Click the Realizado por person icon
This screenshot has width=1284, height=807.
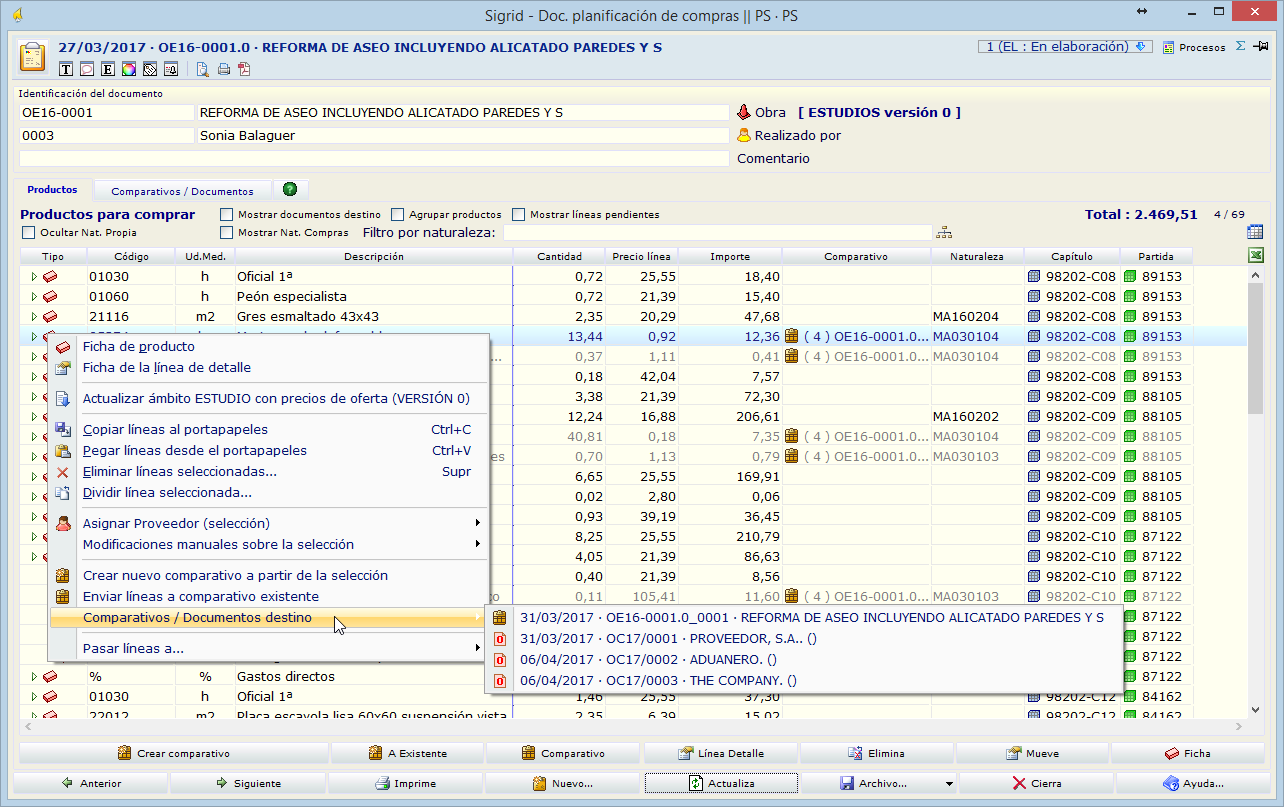[x=743, y=136]
